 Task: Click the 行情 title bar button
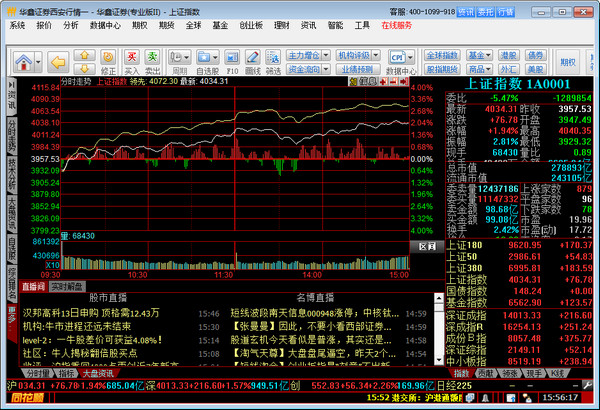coord(505,12)
